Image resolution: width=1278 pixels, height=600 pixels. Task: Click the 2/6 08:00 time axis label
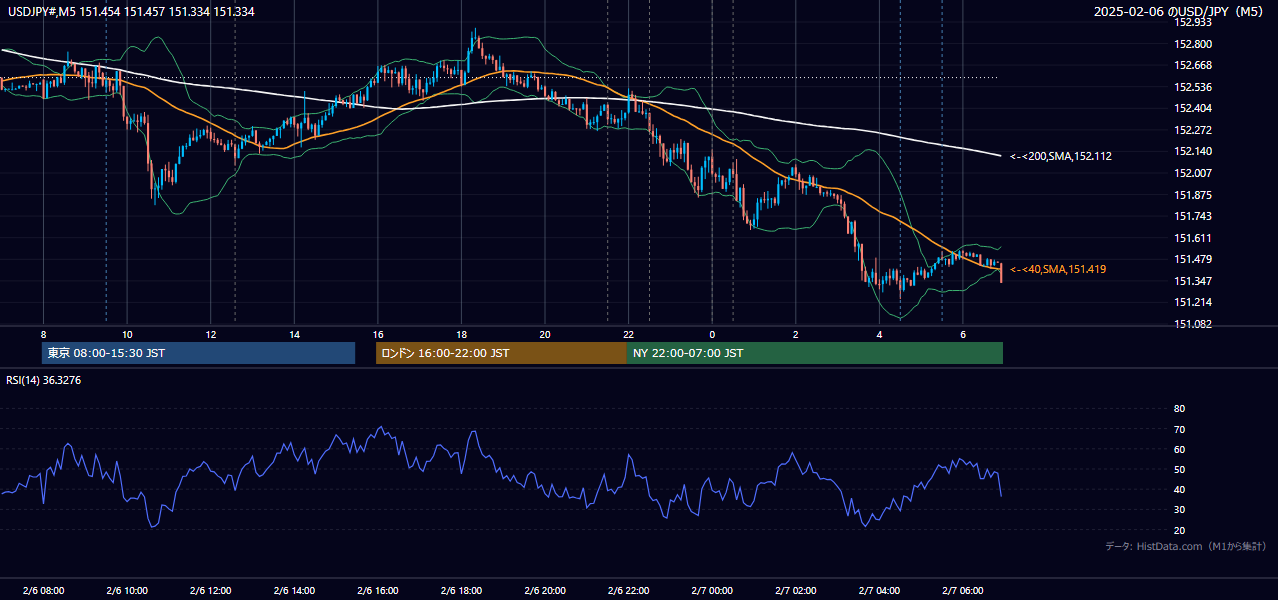43,590
